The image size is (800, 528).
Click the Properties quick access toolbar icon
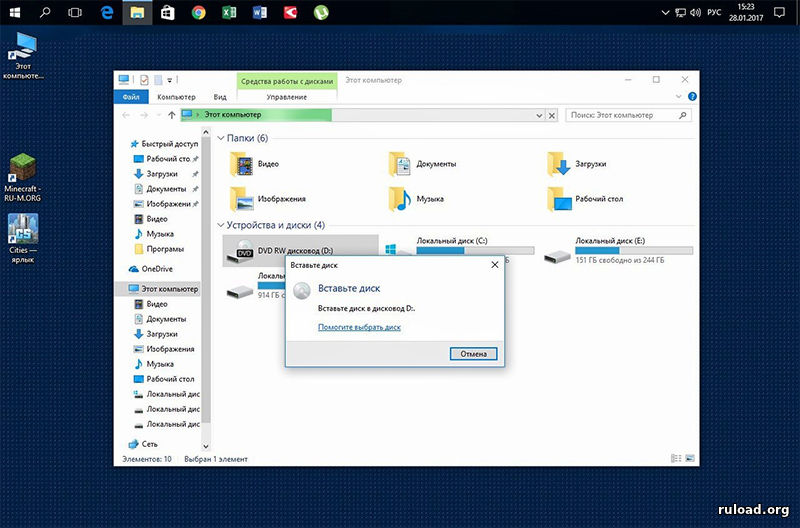coord(144,80)
